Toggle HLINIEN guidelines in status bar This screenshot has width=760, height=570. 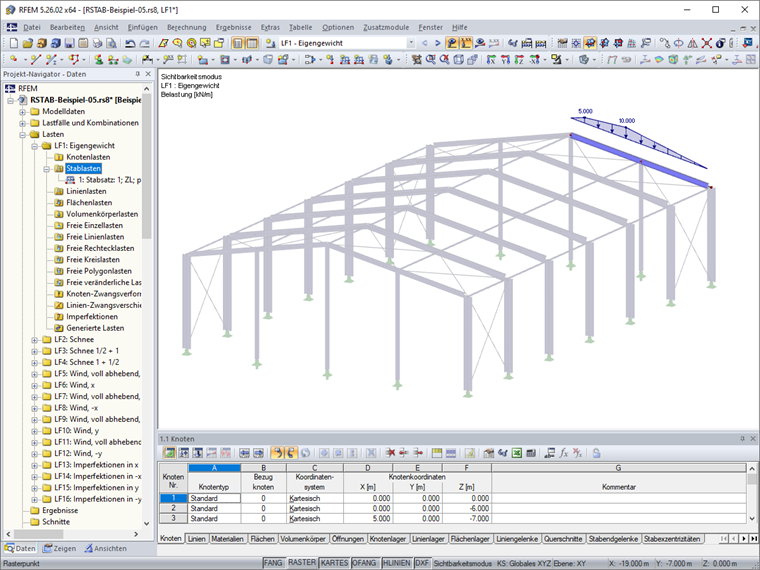click(x=396, y=563)
